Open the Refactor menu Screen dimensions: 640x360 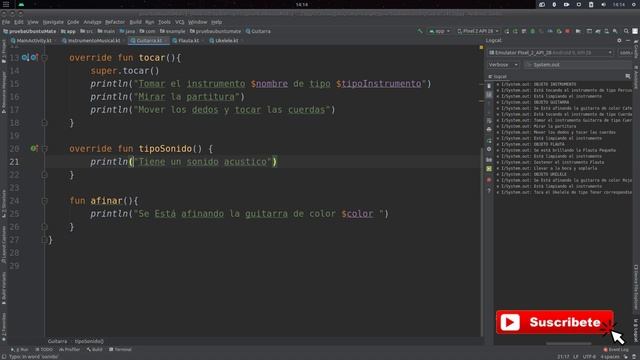115,22
